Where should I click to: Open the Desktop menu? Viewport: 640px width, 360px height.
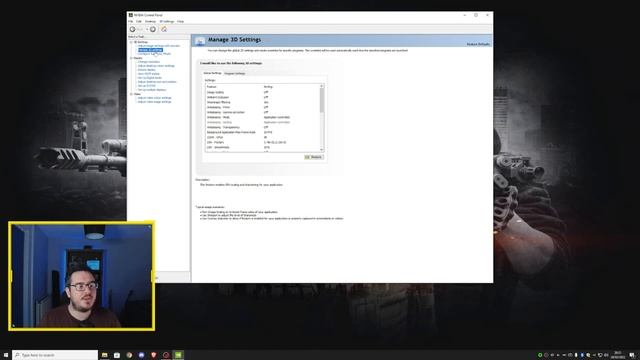(150, 21)
